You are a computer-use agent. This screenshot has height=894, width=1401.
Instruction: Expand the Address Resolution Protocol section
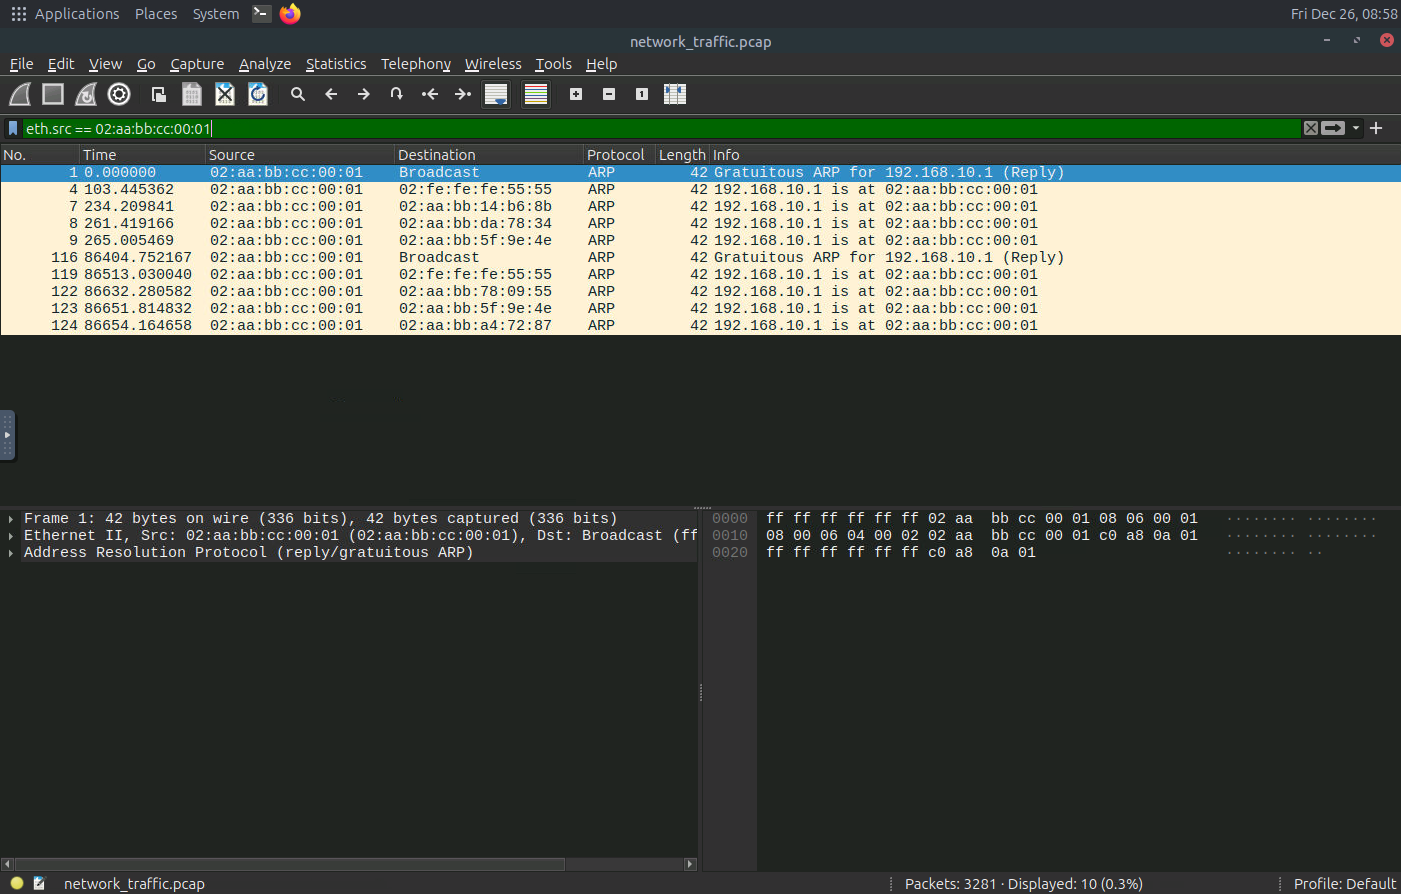pos(11,553)
